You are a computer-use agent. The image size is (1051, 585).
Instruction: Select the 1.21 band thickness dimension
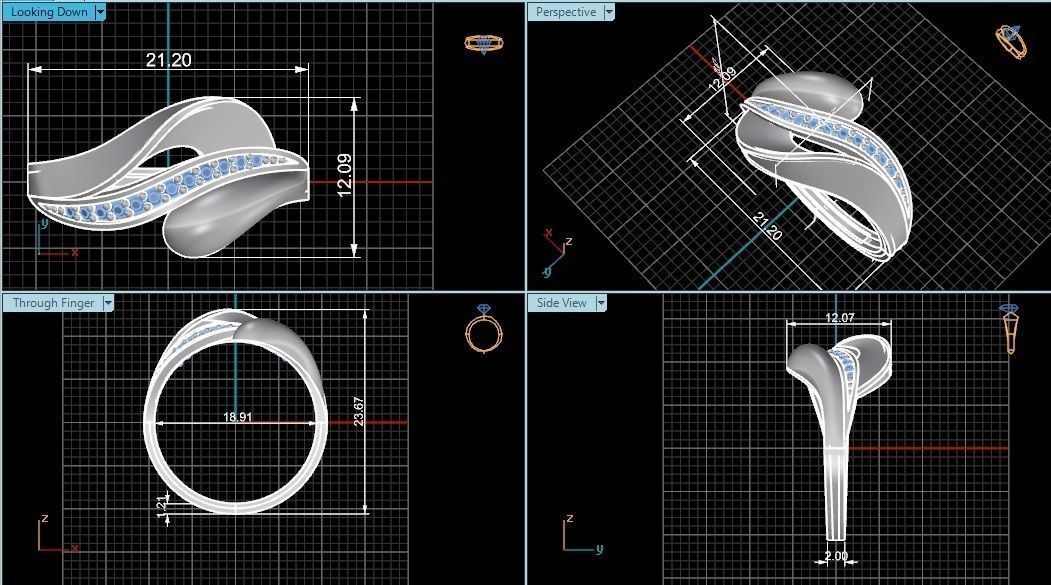pyautogui.click(x=161, y=507)
